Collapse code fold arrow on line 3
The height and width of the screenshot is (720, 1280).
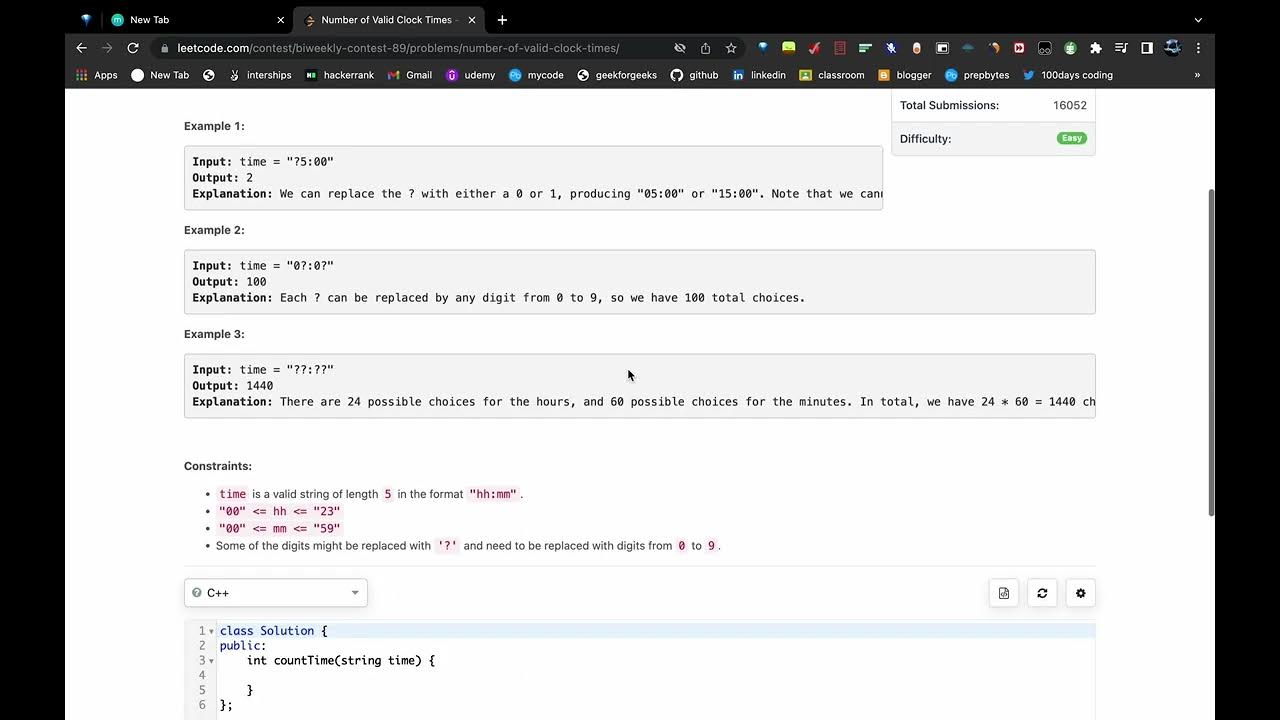tap(211, 661)
